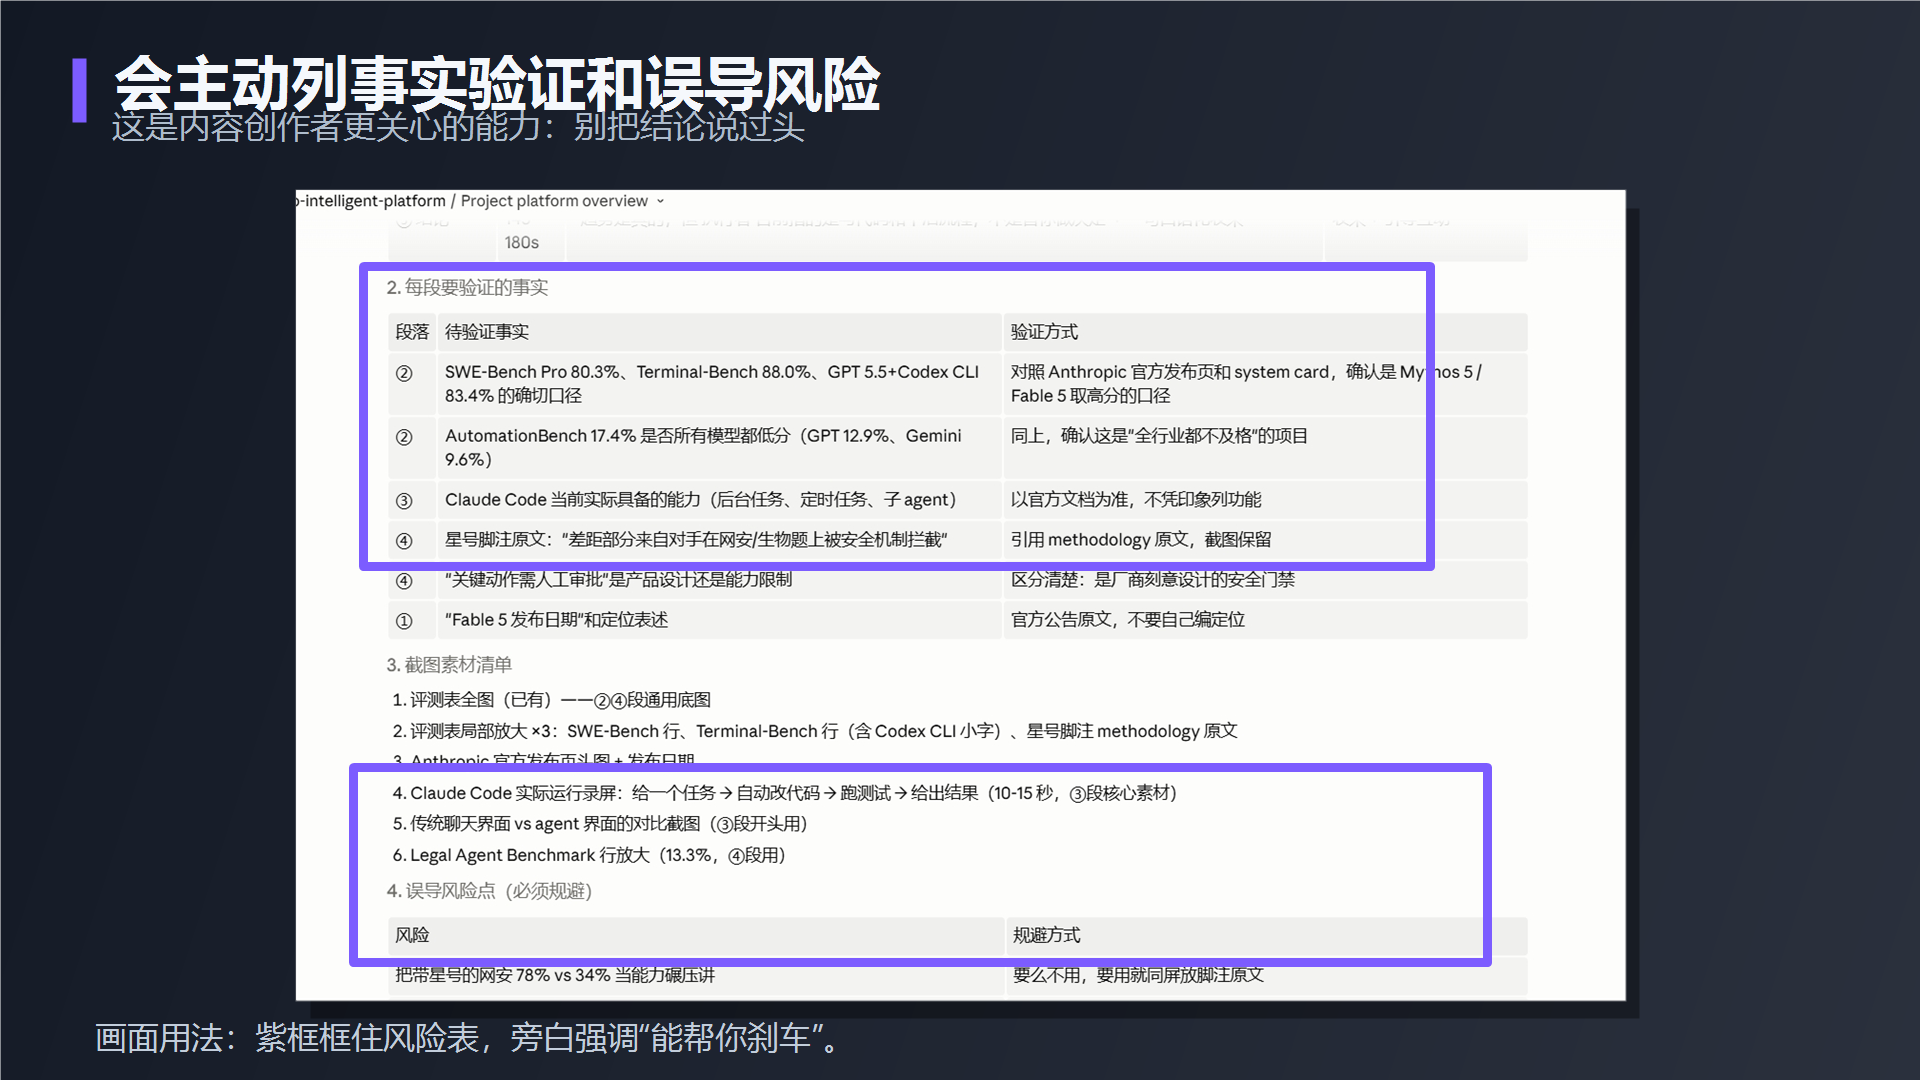1920x1080 pixels.
Task: Click heading '2. 每段要验证的事实'
Action: (467, 288)
